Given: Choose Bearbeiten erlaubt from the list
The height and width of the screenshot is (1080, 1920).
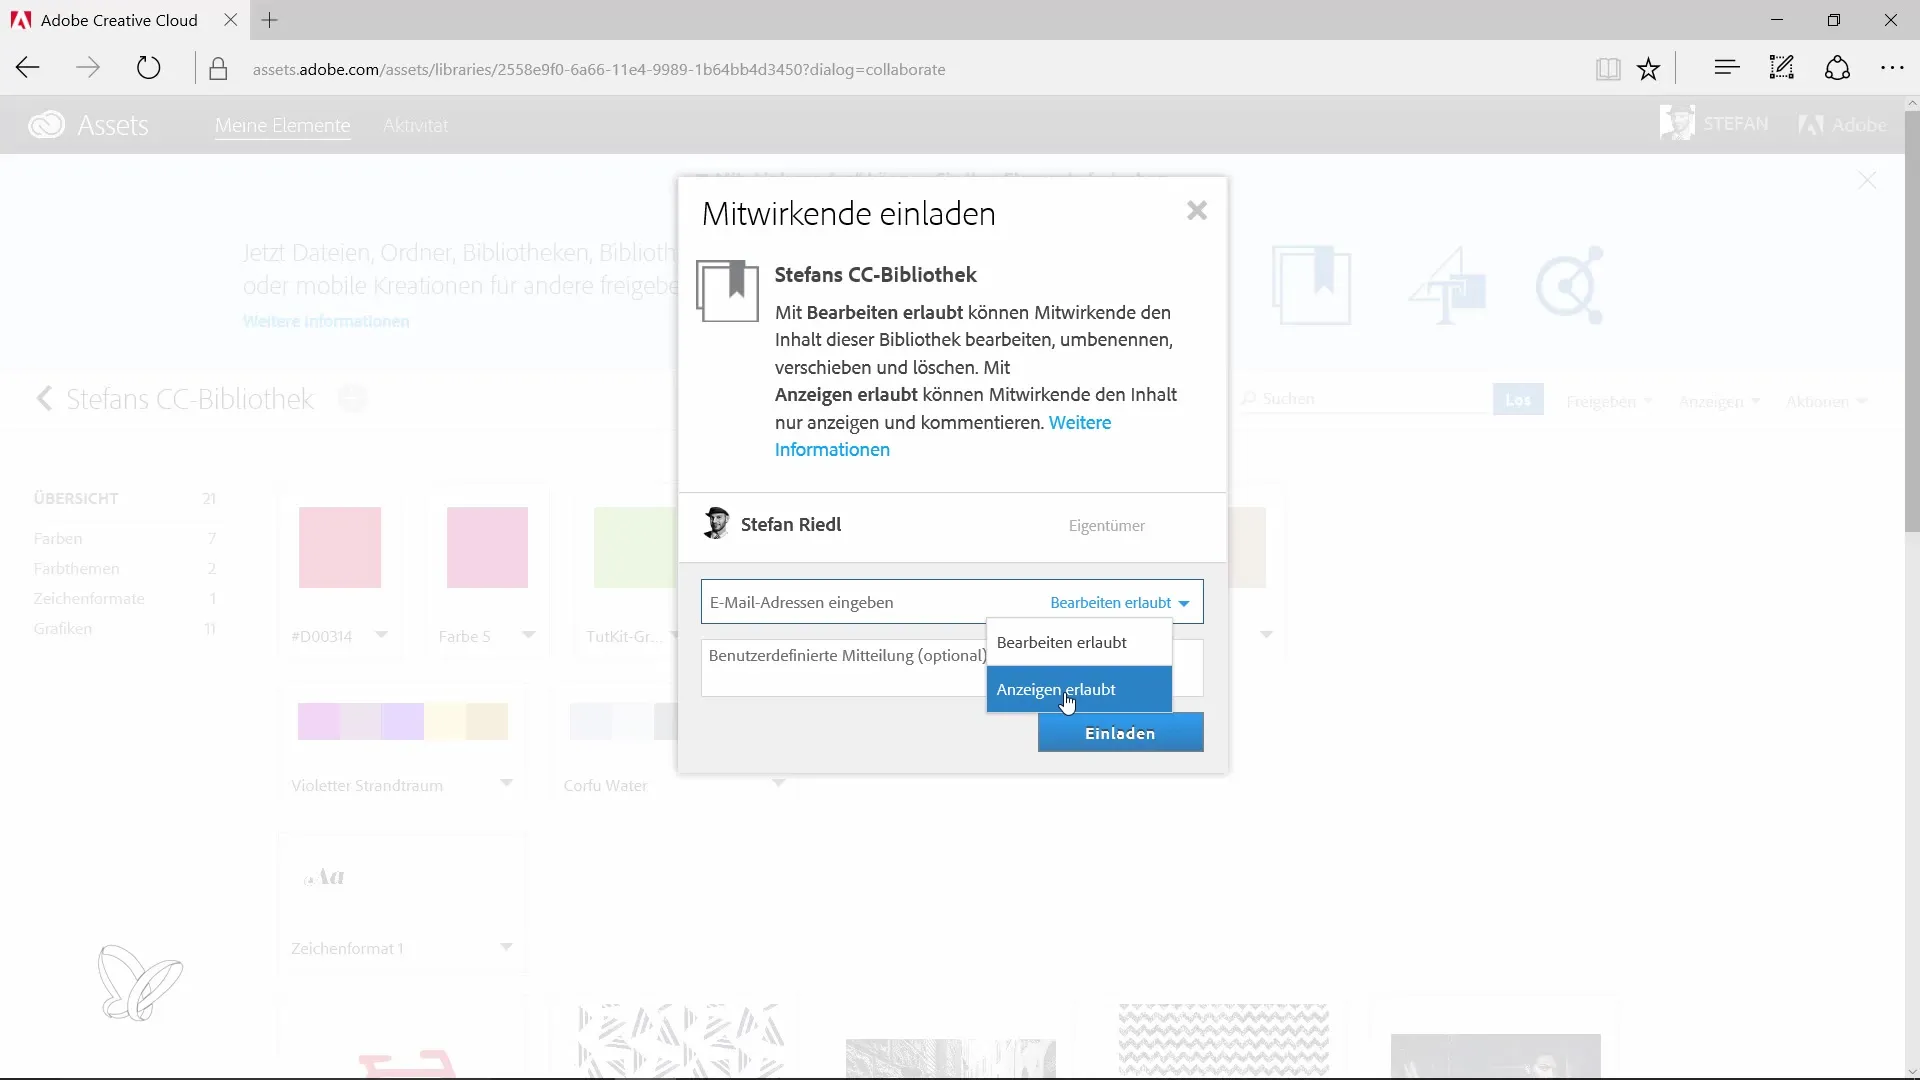Looking at the screenshot, I should pyautogui.click(x=1079, y=643).
